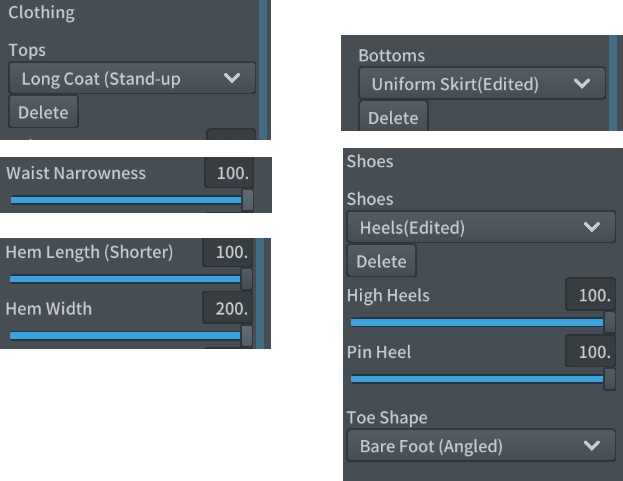Delete the Tops clothing item

[42, 112]
